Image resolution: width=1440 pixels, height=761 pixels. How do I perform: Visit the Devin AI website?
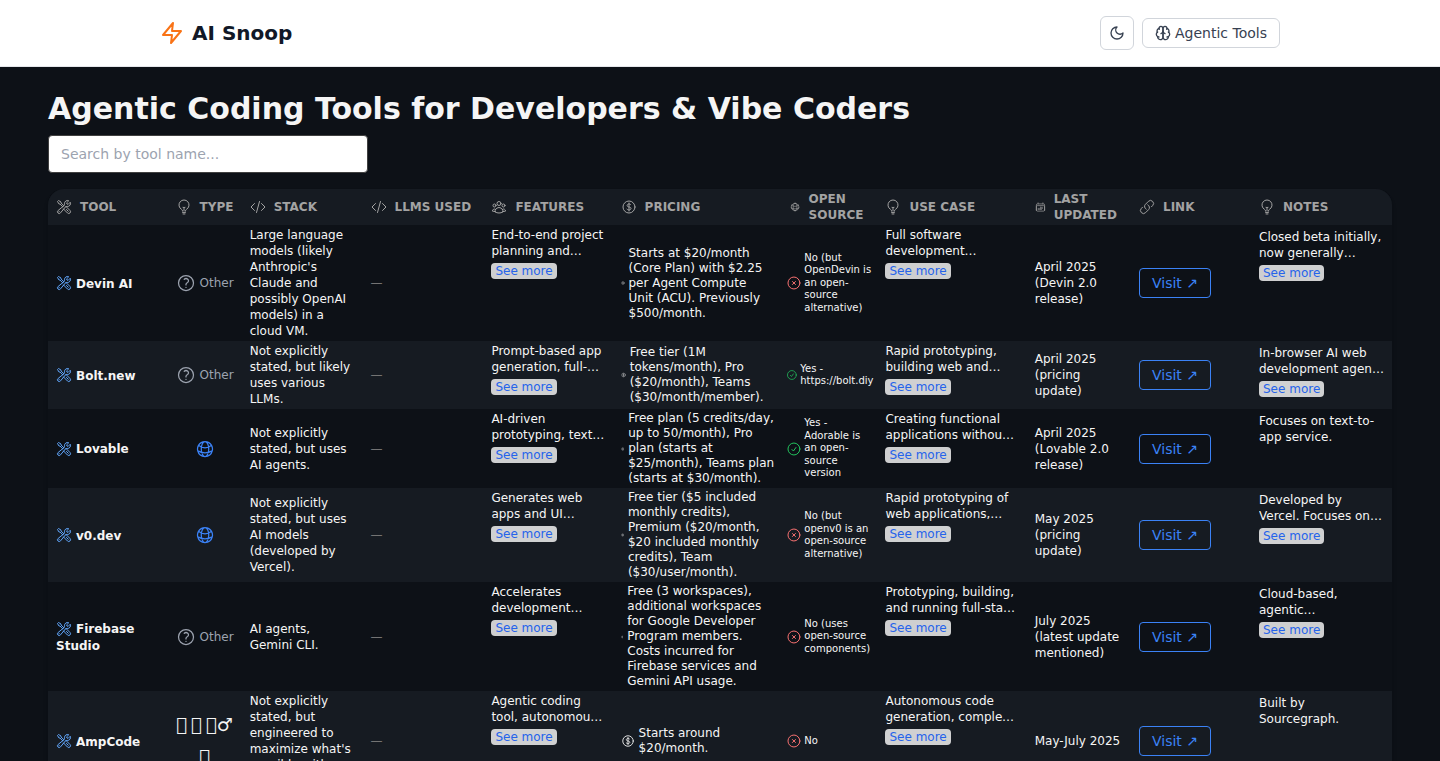(x=1175, y=283)
